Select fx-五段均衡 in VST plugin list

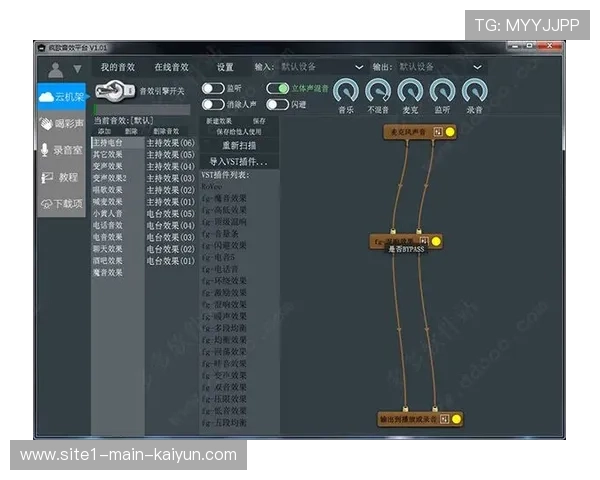(224, 423)
